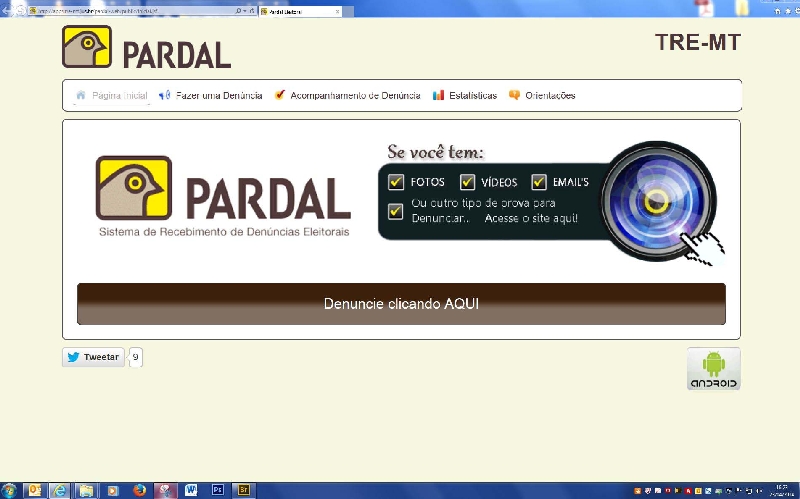Open Photoshop from the taskbar
800x499 pixels.
click(217, 490)
